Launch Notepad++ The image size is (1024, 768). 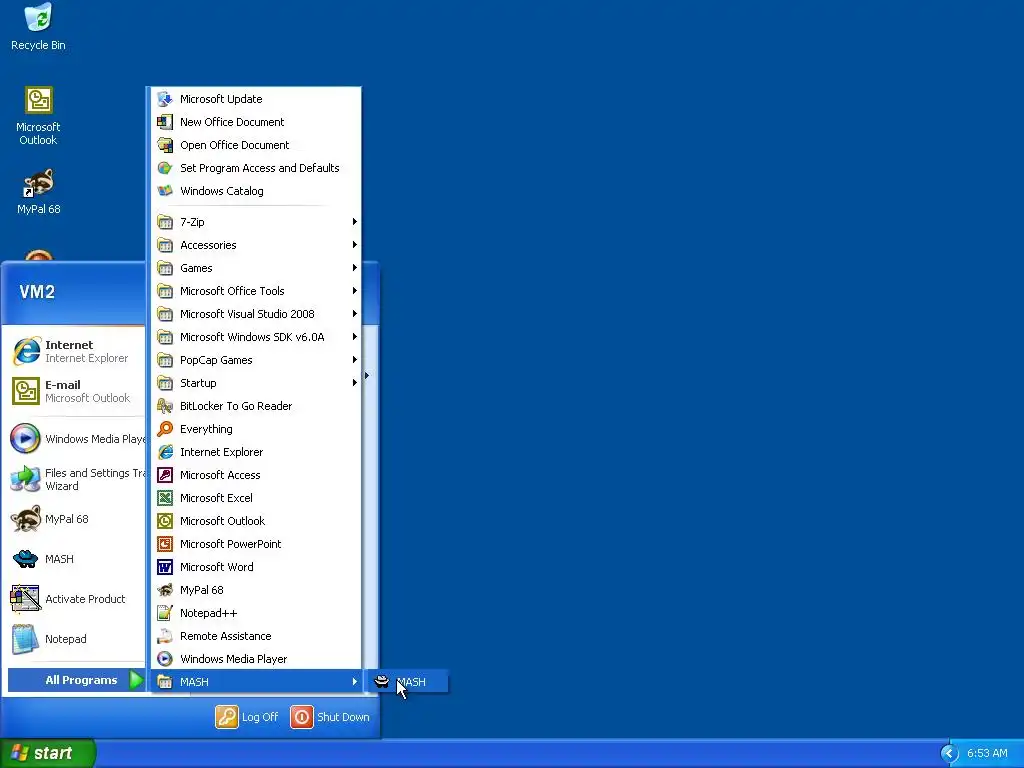256,613
